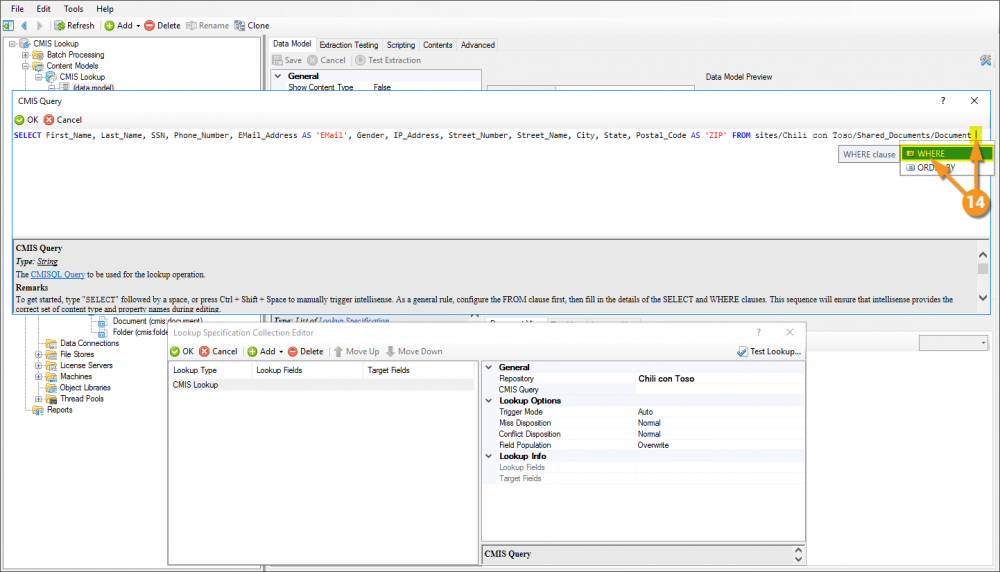Click OK in Lookup Specification Collection Editor
The width and height of the screenshot is (1000, 572).
click(x=182, y=351)
